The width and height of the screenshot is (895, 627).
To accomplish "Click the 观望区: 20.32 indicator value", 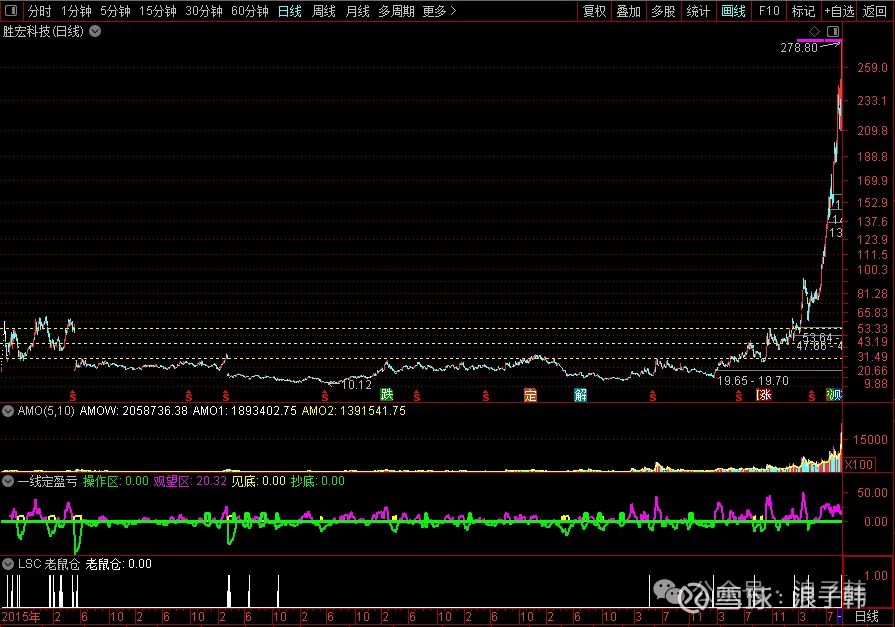I will tap(190, 481).
